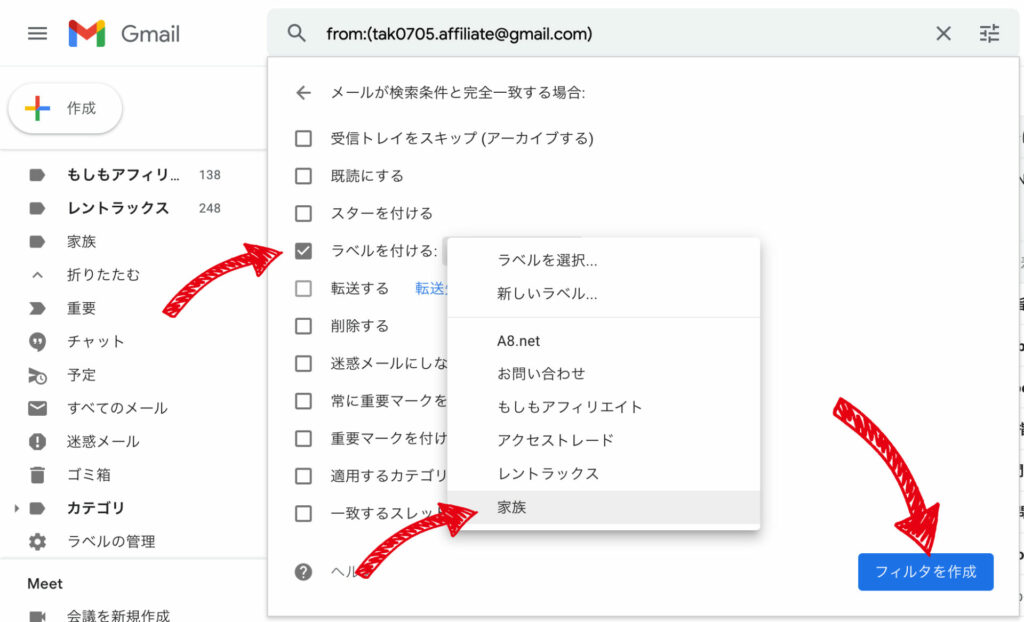Open すべてのメール in the sidebar
The image size is (1024, 622).
tap(117, 408)
